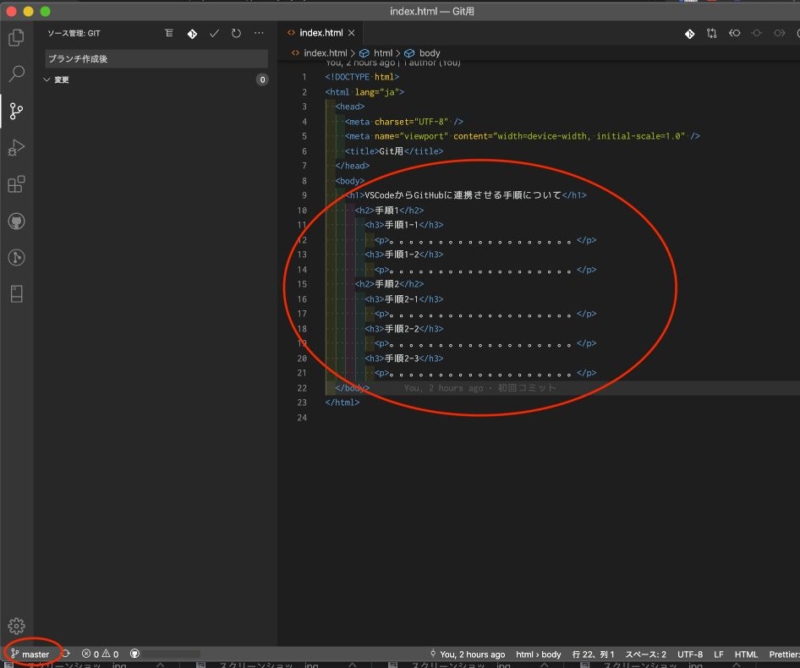Click line 1 '<!DOCTYPE html>' code

(x=362, y=77)
